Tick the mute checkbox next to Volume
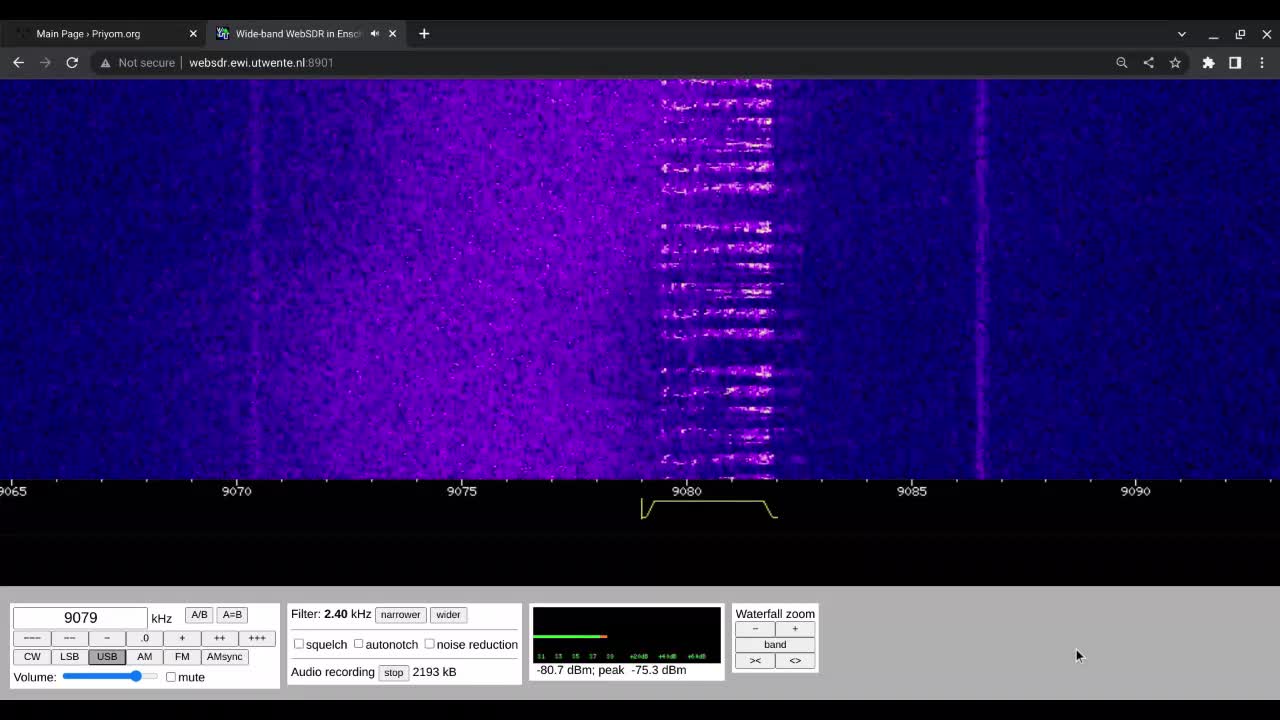 tap(171, 677)
